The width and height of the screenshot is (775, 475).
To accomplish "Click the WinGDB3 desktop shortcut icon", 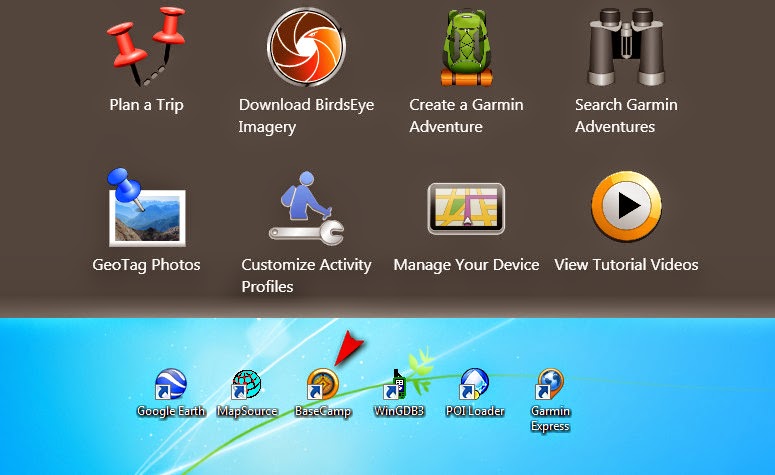I will pos(396,384).
